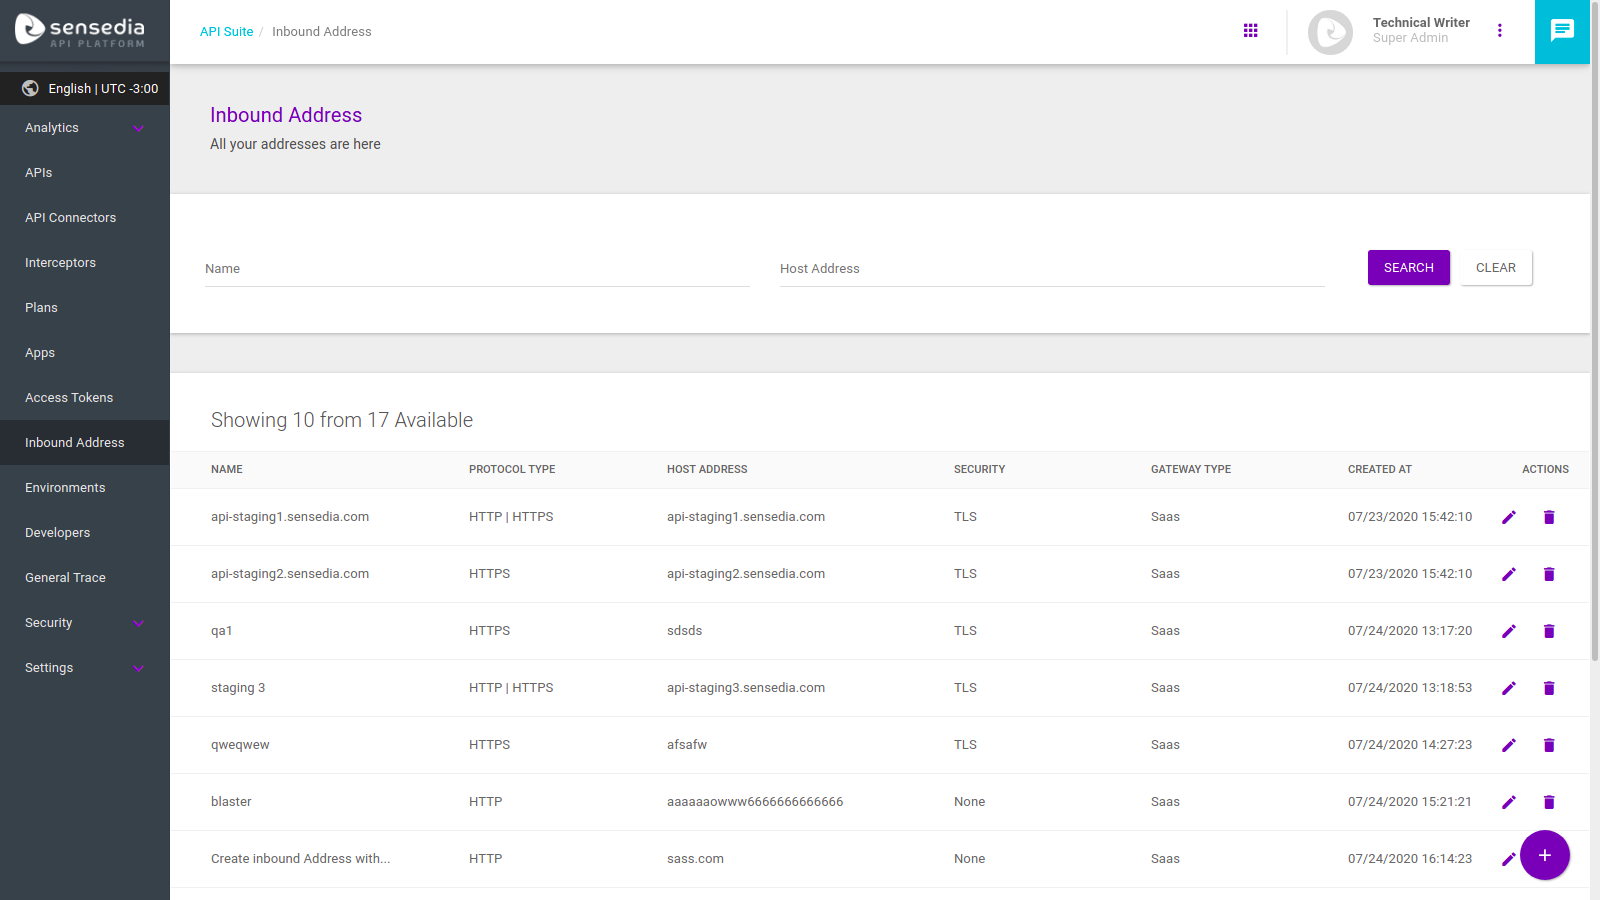The width and height of the screenshot is (1600, 900).
Task: Expand the Settings section
Action: click(84, 667)
